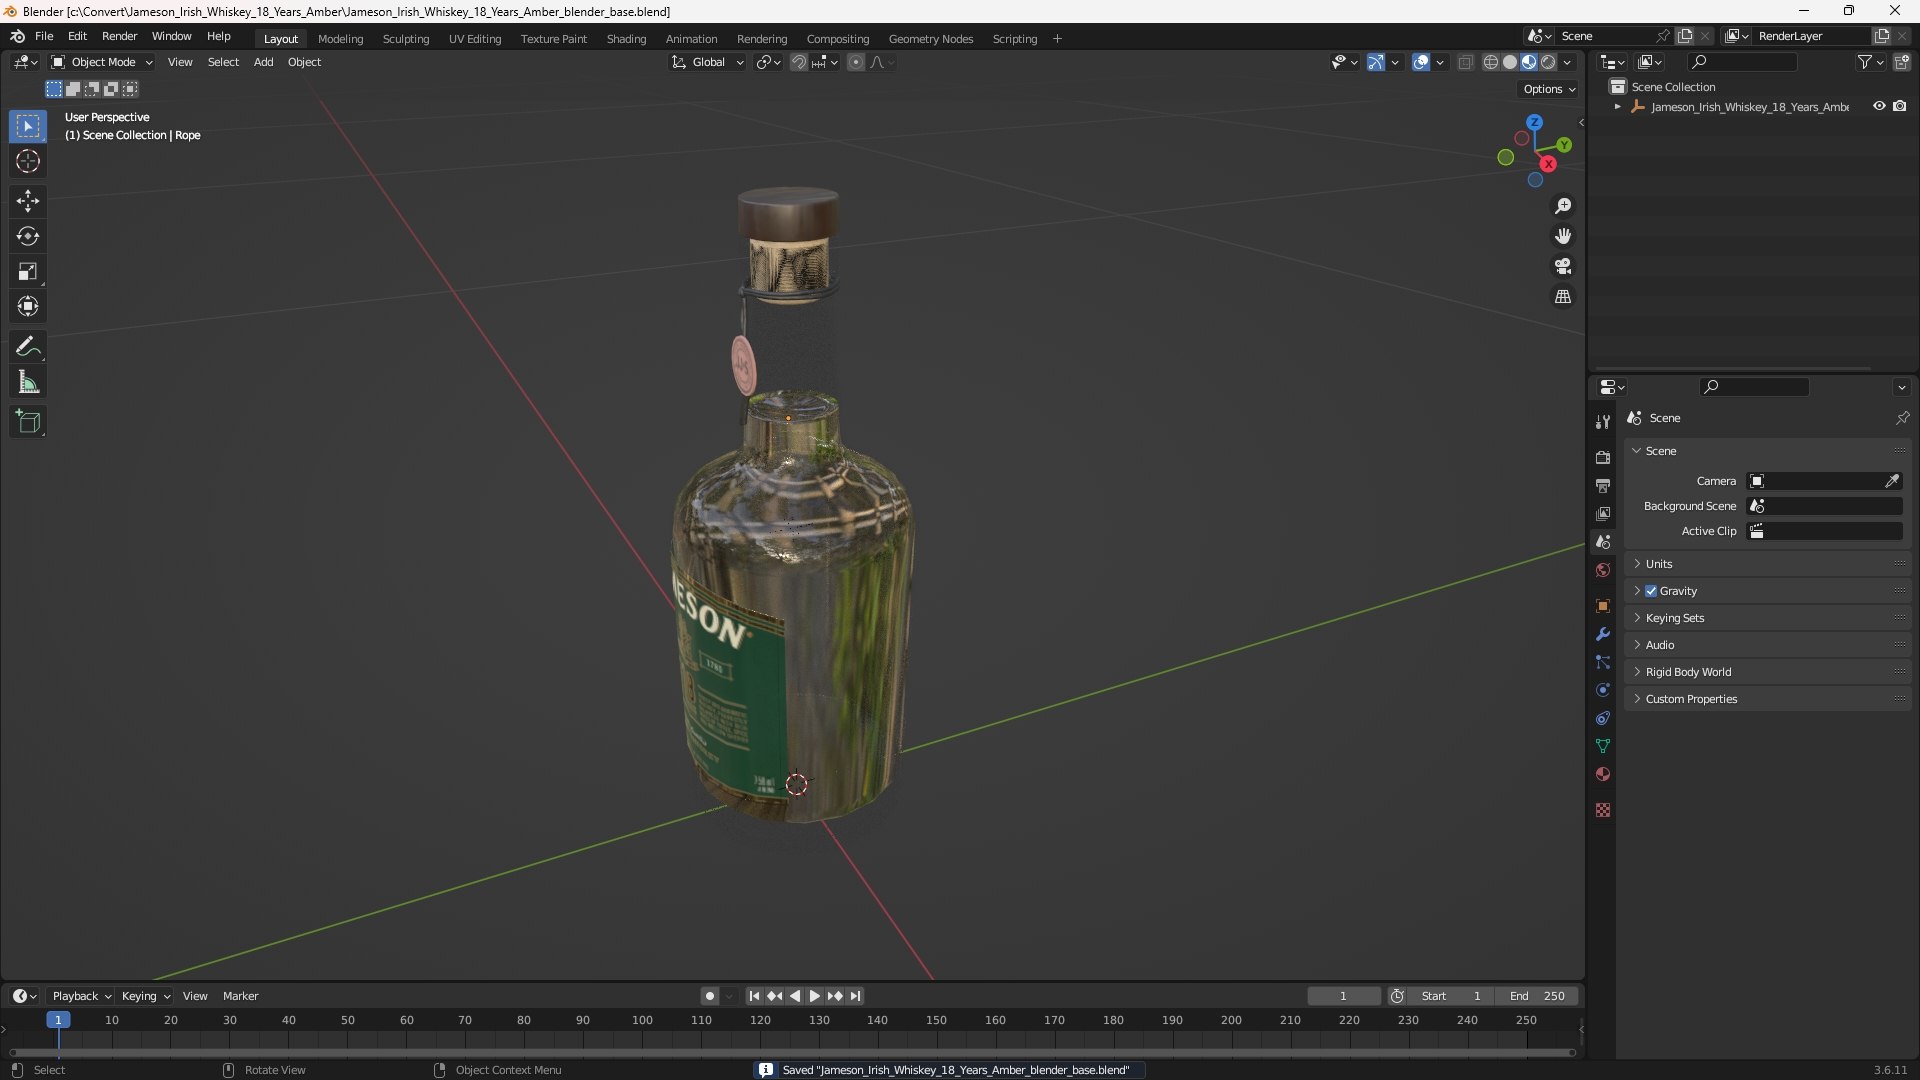Select the Add Cube tool

28,422
